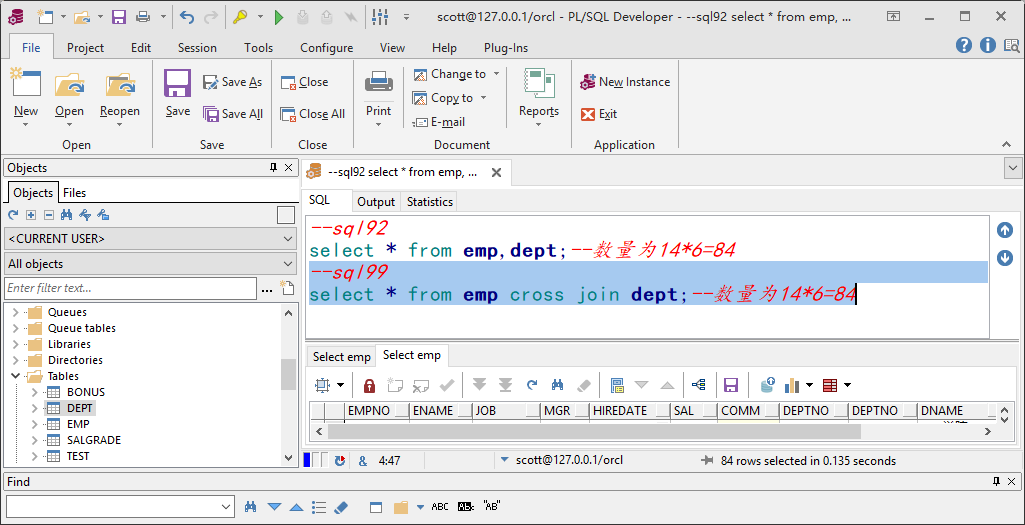Select the SALGRADE table in tree
The width and height of the screenshot is (1025, 525).
click(x=93, y=440)
